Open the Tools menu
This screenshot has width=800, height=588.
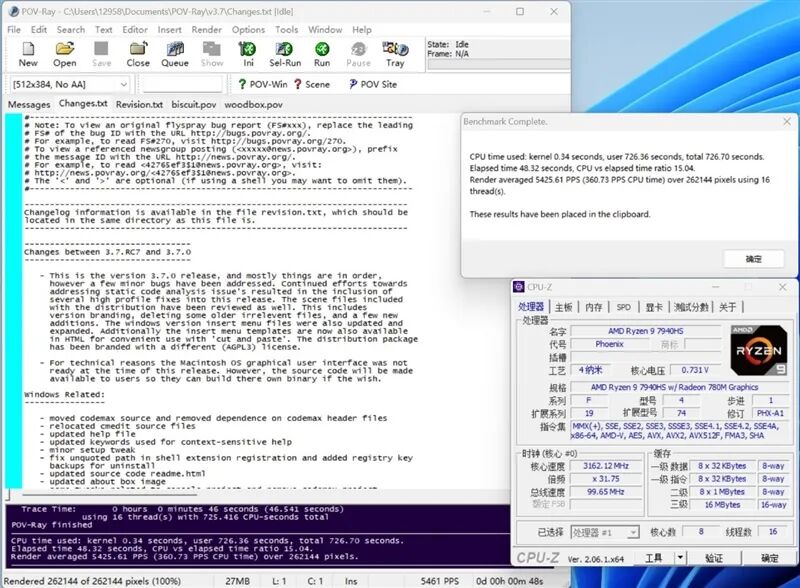(287, 30)
